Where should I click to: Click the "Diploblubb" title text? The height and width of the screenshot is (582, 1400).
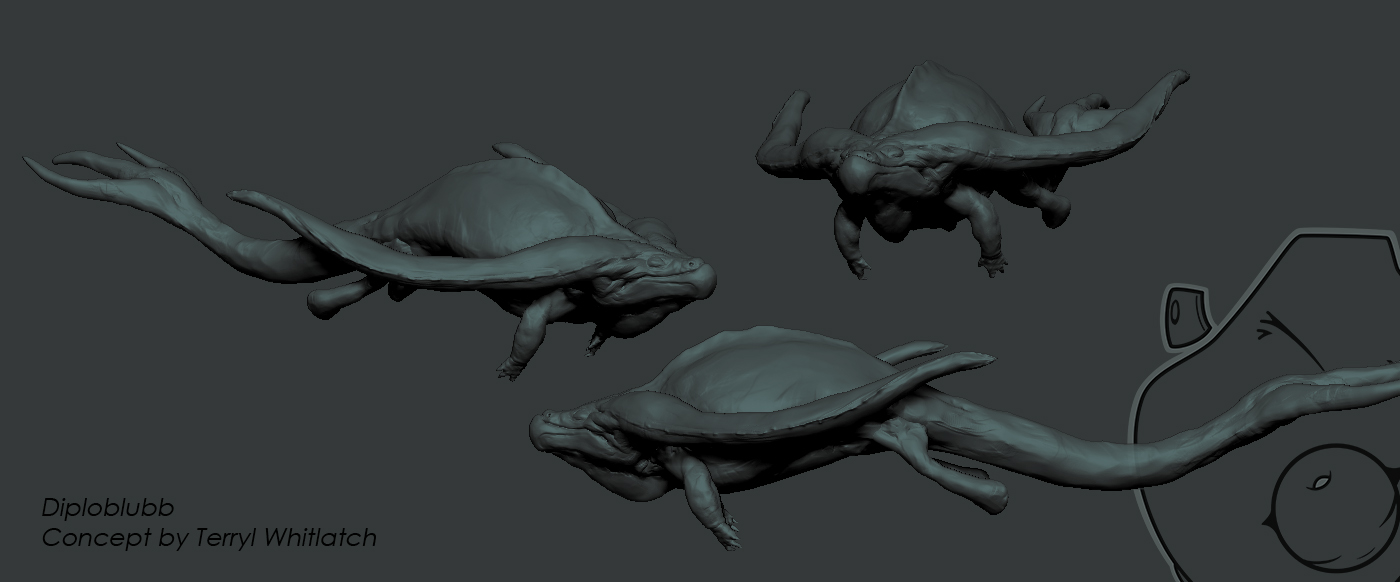[108, 507]
